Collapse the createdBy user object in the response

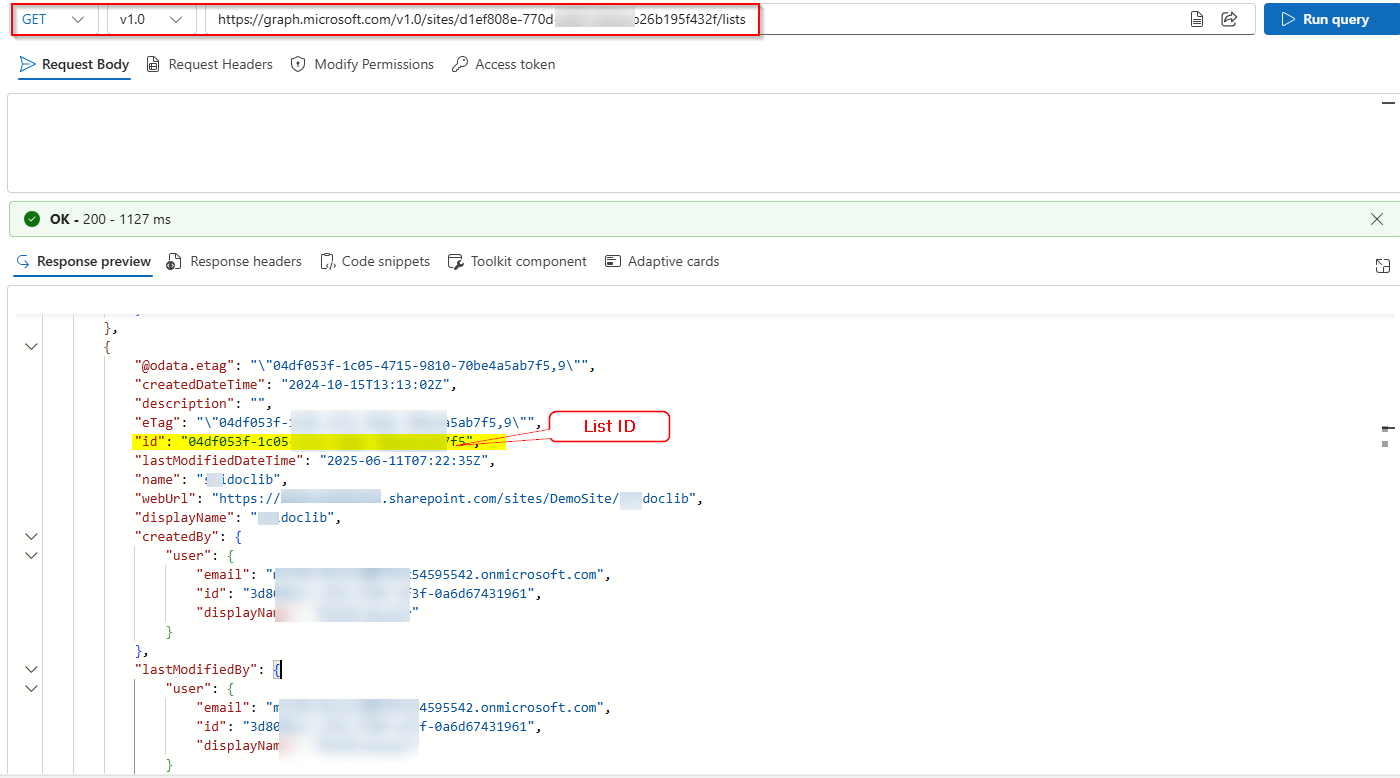[30, 555]
